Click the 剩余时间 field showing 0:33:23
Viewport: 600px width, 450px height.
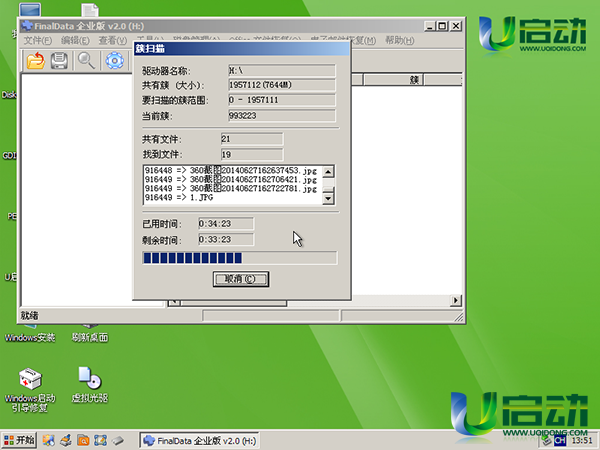(x=226, y=240)
